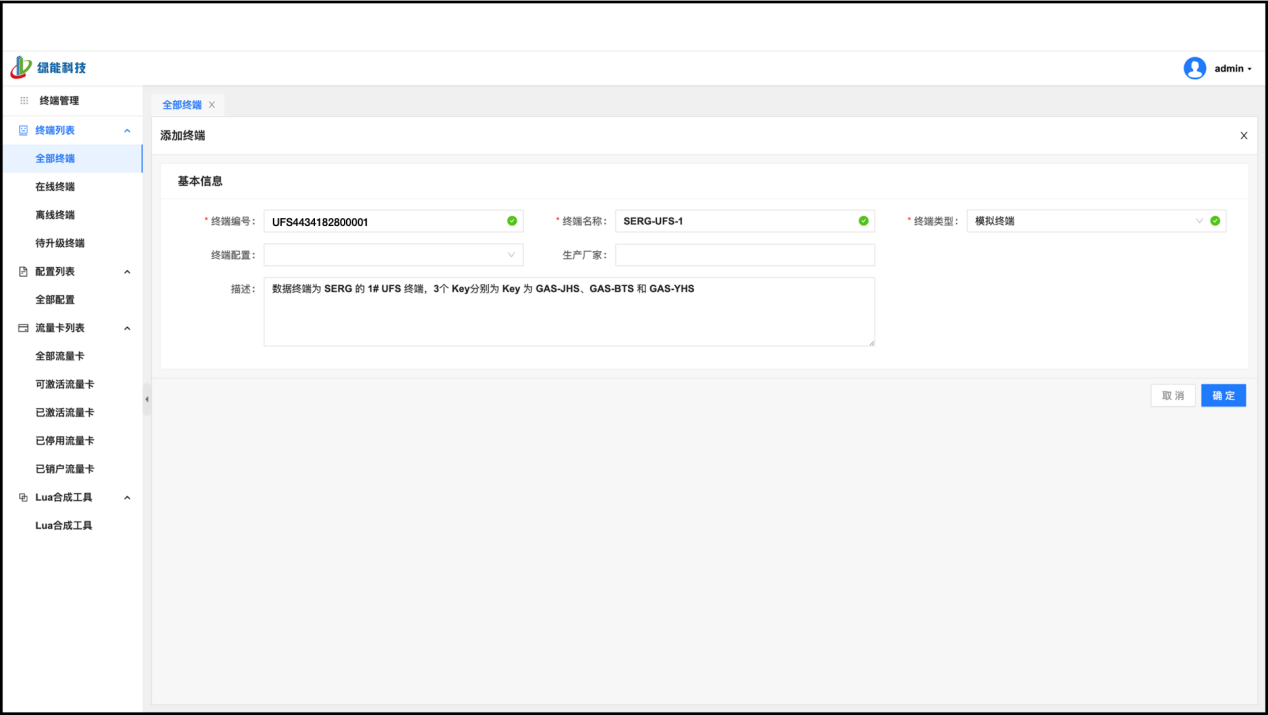Select 在线终端 in the sidebar
The image size is (1268, 715).
click(55, 187)
